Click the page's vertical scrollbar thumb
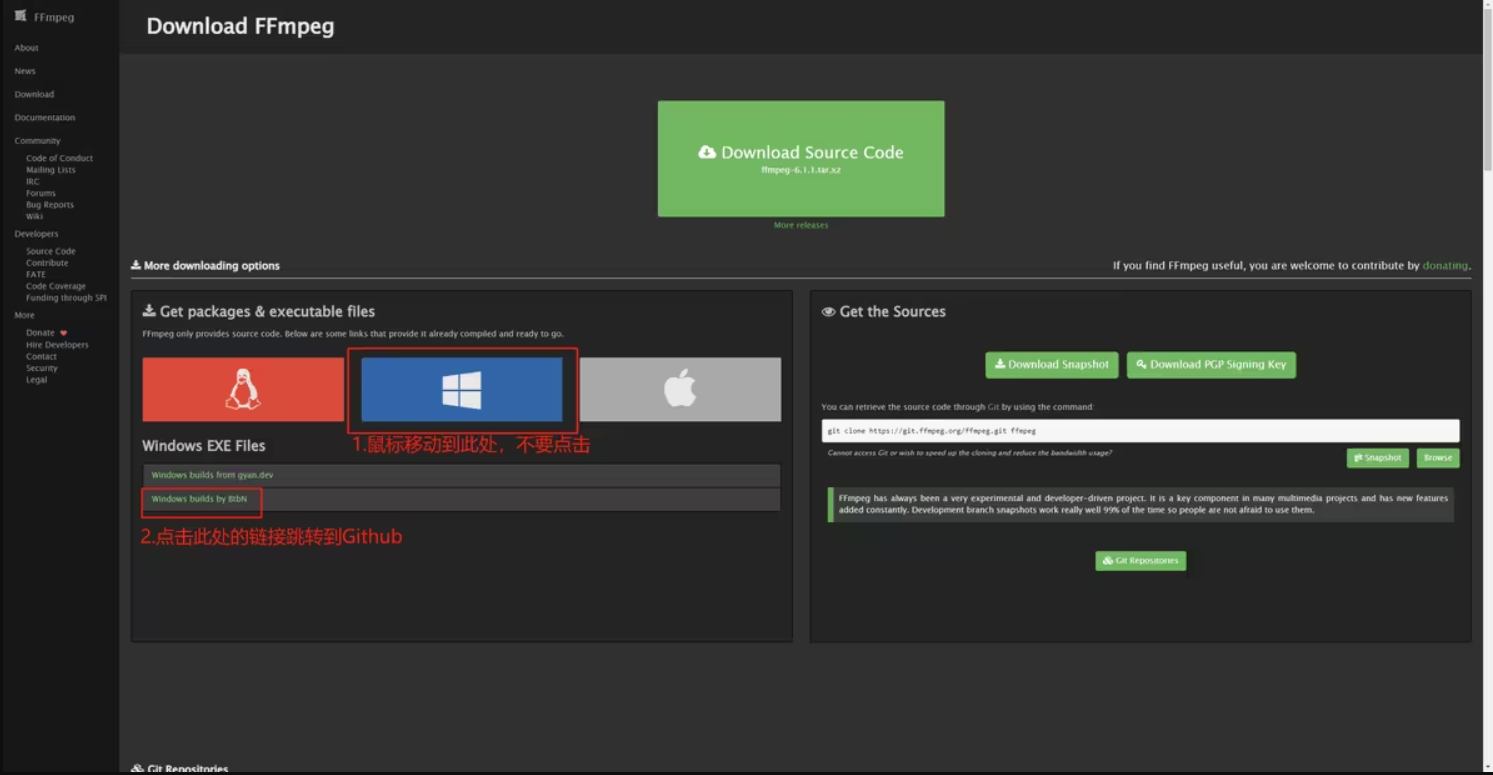Viewport: 1493px width, 775px height. click(x=1487, y=88)
